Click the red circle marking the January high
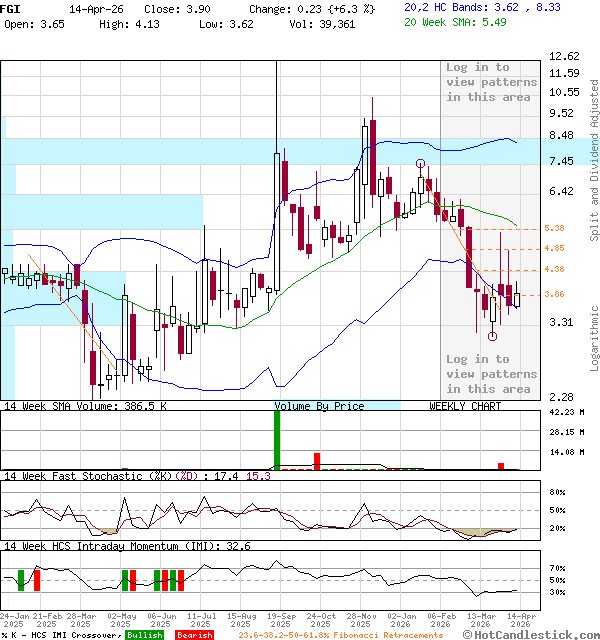600x640 pixels. (420, 163)
